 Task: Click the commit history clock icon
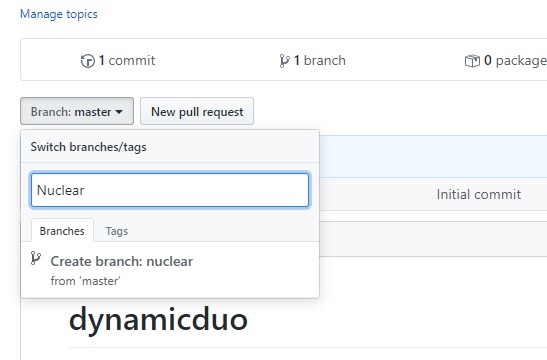(88, 61)
